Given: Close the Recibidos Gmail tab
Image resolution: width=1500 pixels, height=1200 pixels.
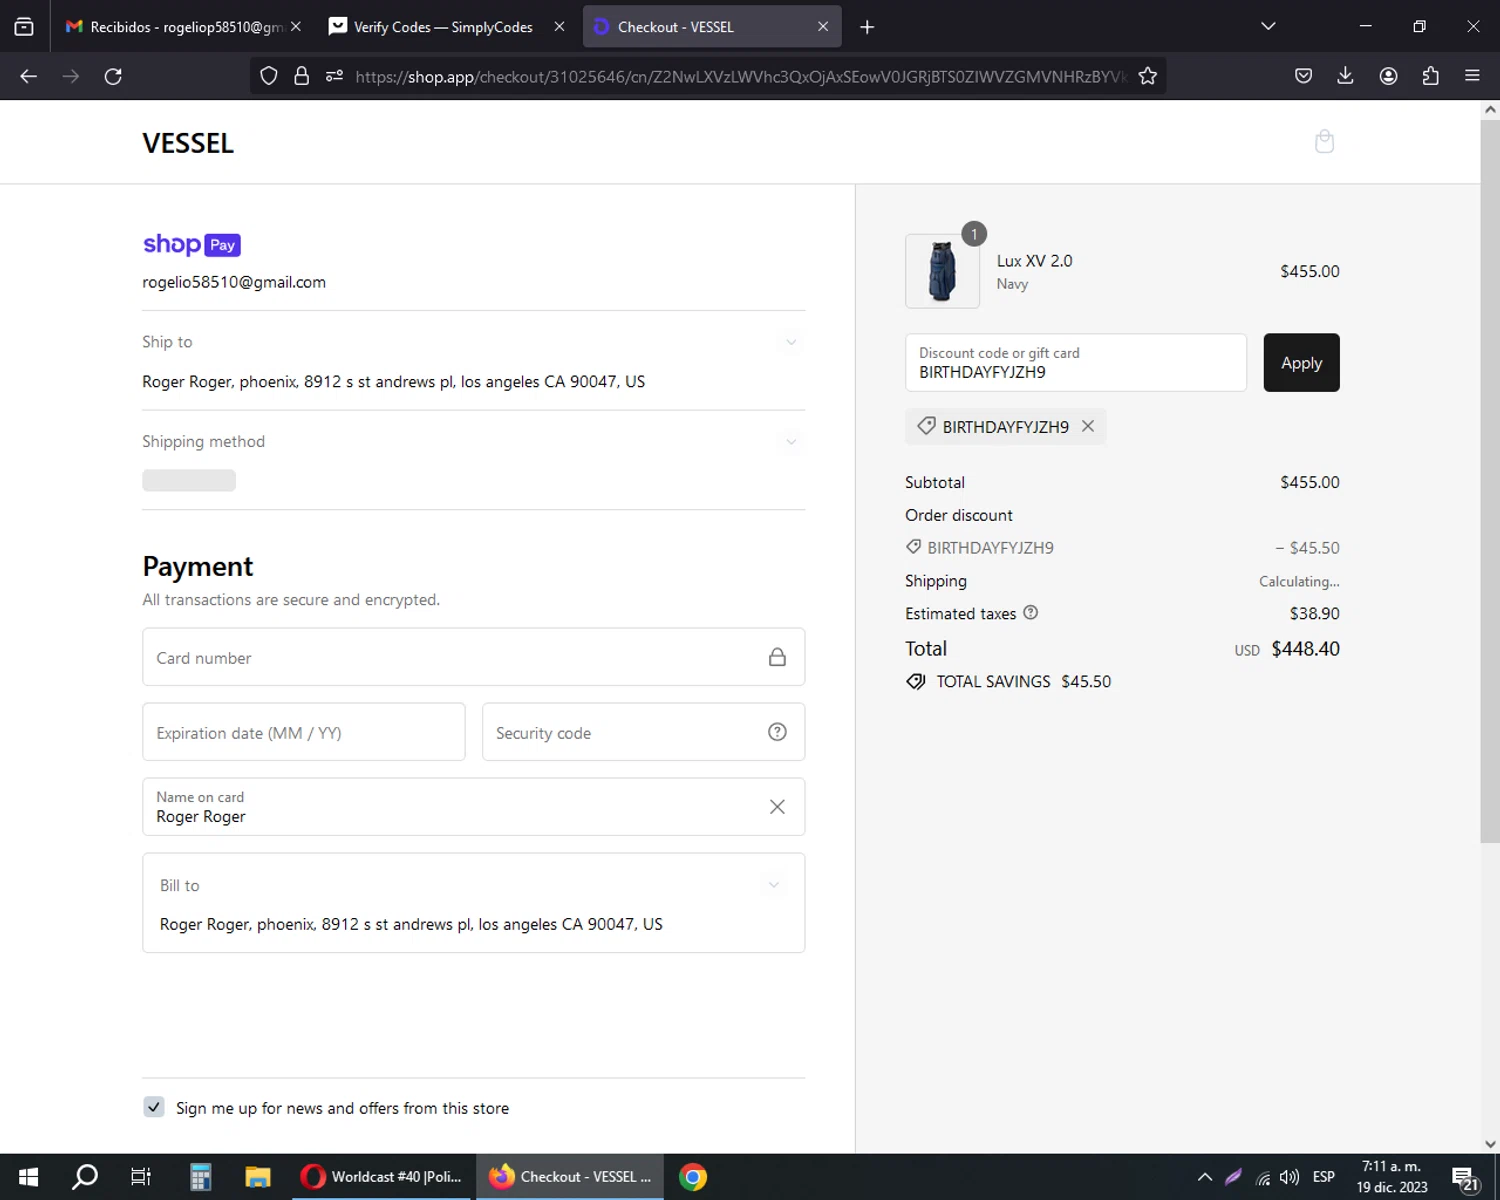Looking at the screenshot, I should point(295,27).
